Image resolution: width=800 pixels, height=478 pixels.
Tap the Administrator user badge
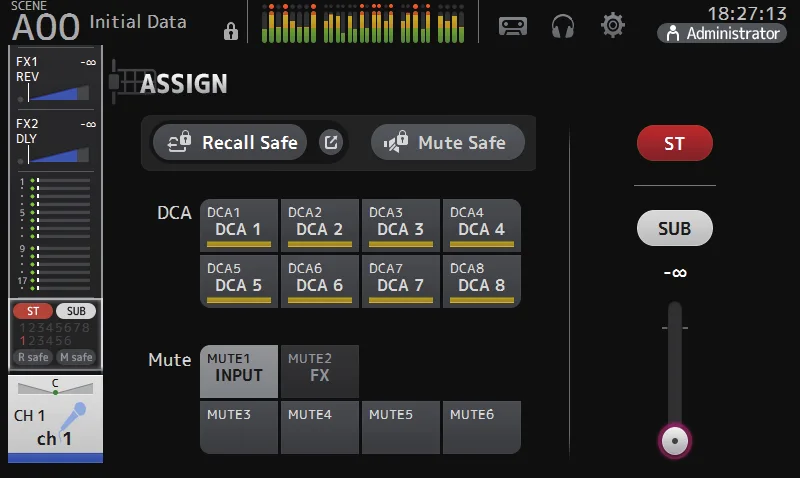[722, 33]
